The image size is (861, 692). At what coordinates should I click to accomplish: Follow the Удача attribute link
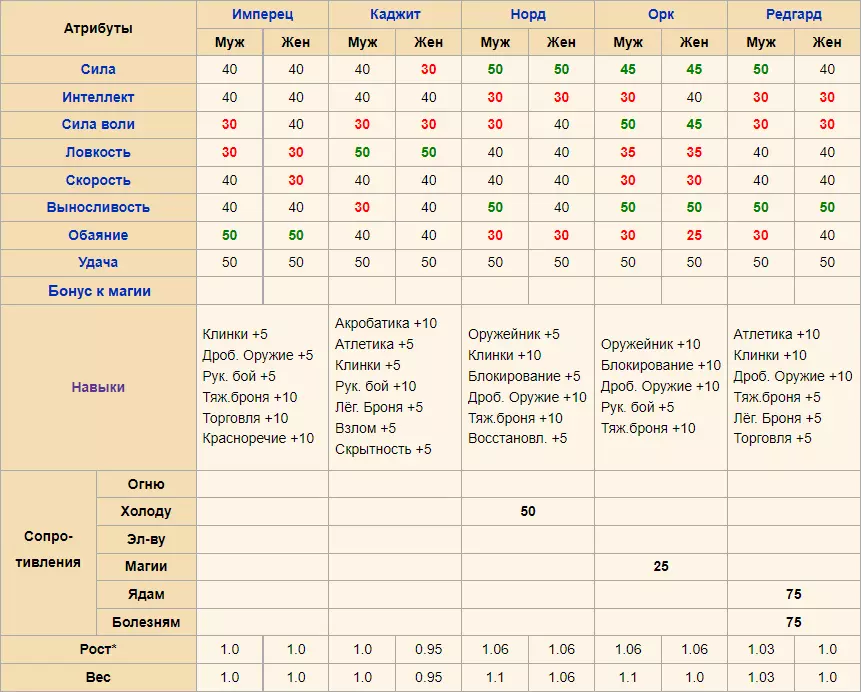point(98,262)
